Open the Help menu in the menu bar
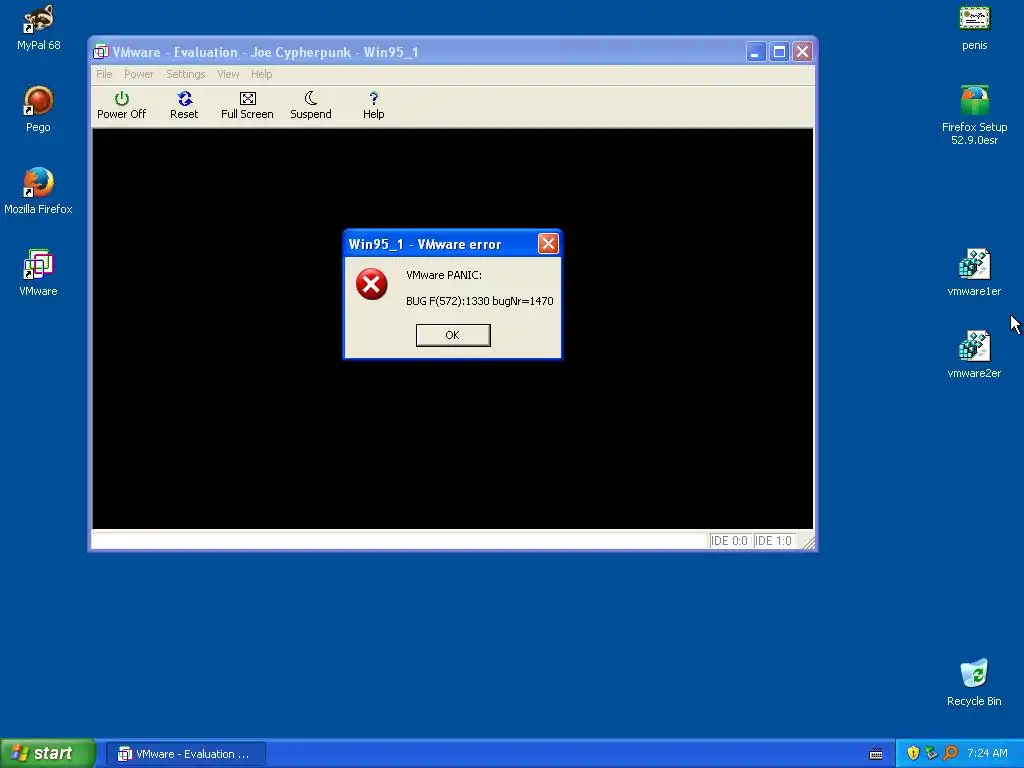Image resolution: width=1024 pixels, height=768 pixels. pos(261,74)
